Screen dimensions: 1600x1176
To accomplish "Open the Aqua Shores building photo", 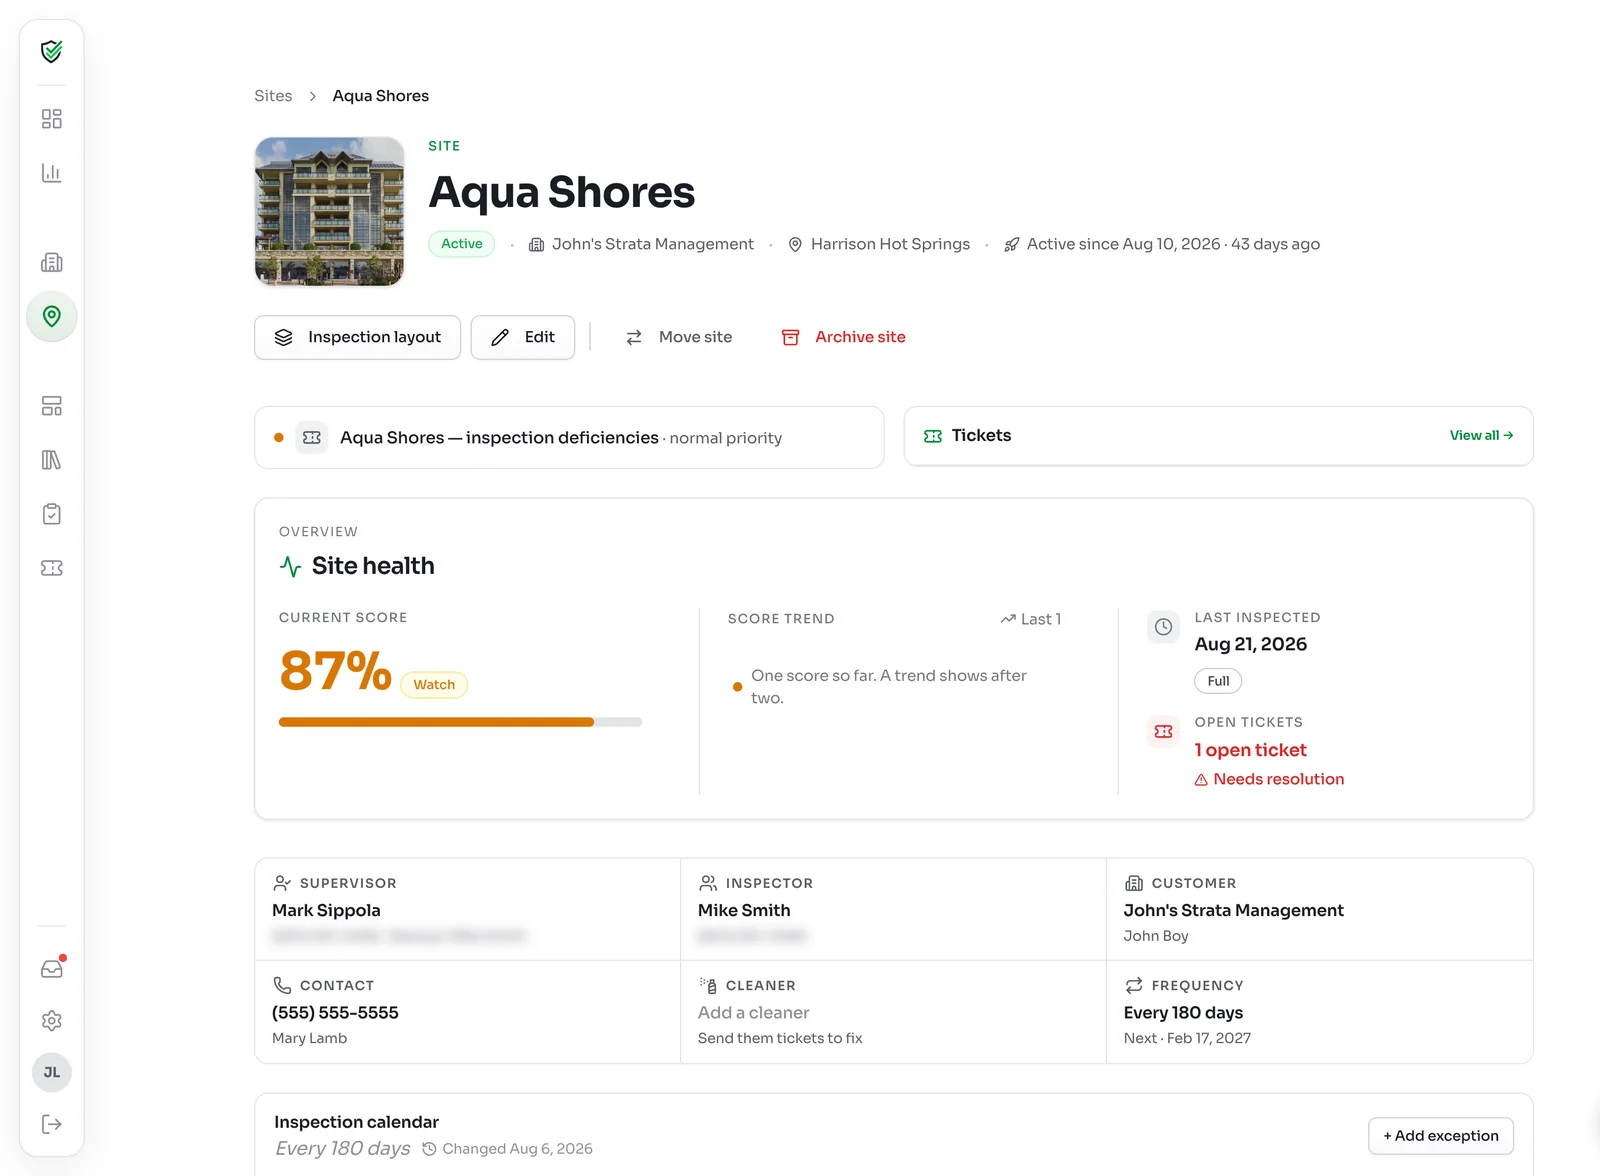I will [x=330, y=211].
